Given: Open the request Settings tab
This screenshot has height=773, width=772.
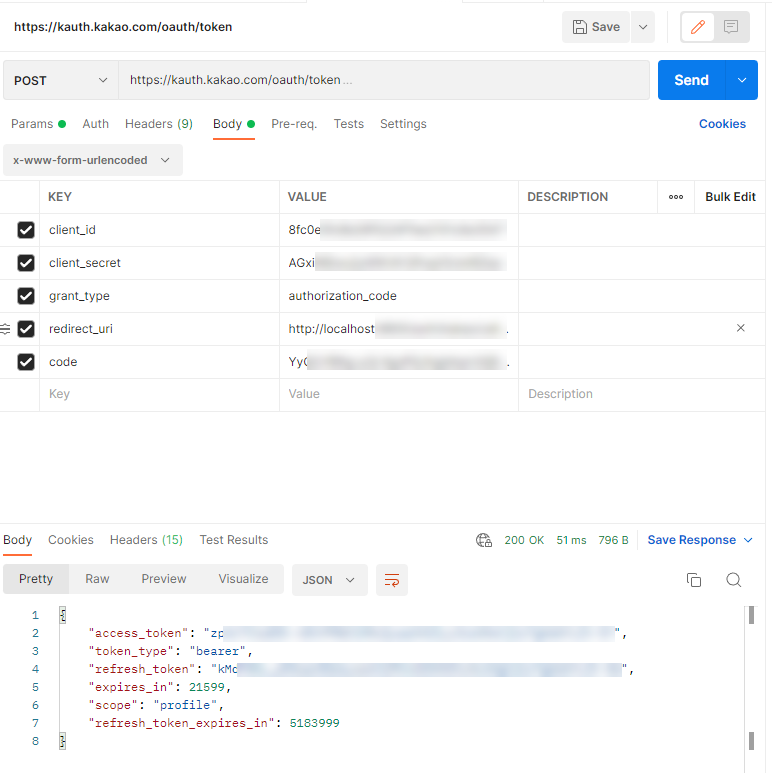Looking at the screenshot, I should pyautogui.click(x=403, y=124).
